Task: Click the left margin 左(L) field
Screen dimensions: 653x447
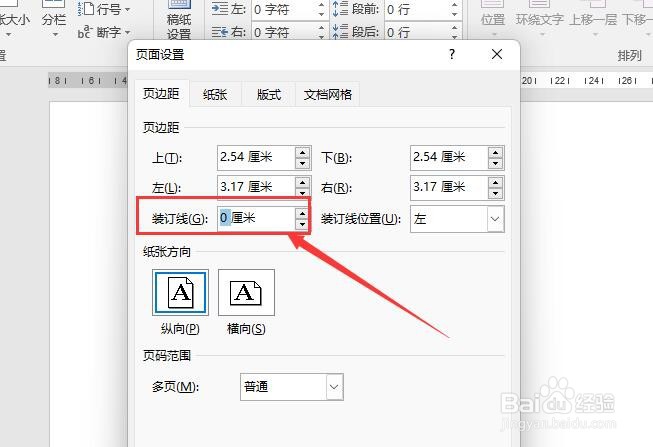Action: 257,186
